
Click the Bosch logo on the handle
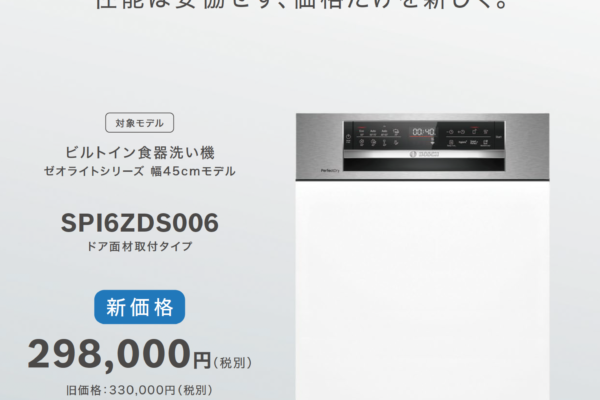click(424, 154)
